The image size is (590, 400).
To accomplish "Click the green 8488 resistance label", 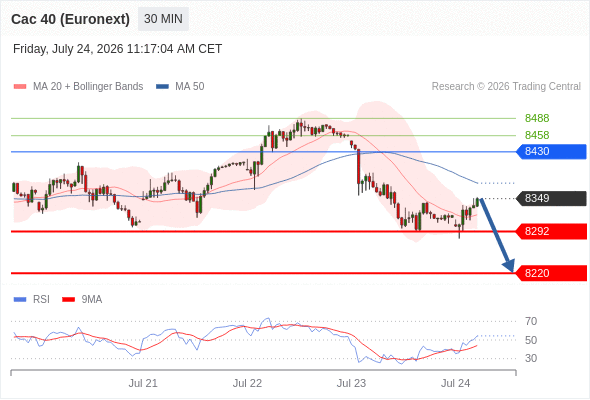I will click(537, 118).
